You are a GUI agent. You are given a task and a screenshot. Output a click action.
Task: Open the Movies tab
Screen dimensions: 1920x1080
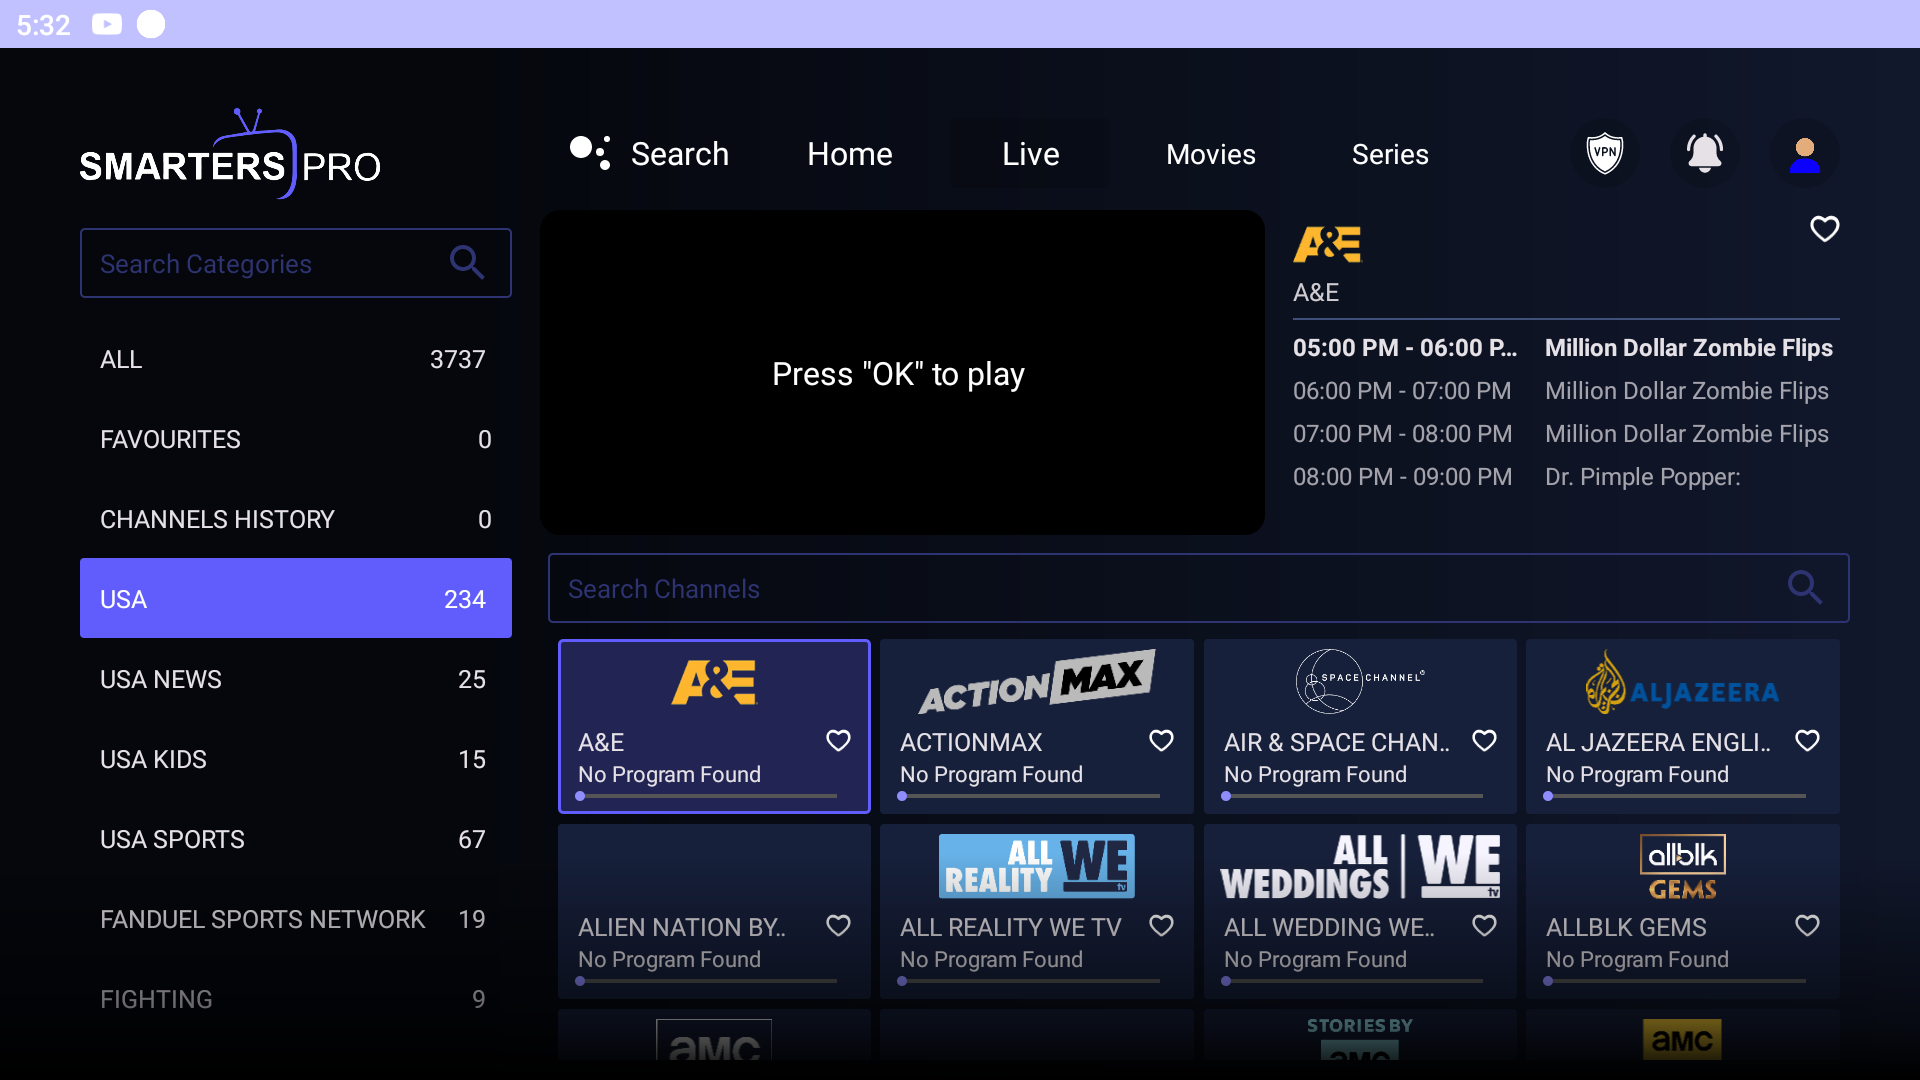[x=1211, y=154]
